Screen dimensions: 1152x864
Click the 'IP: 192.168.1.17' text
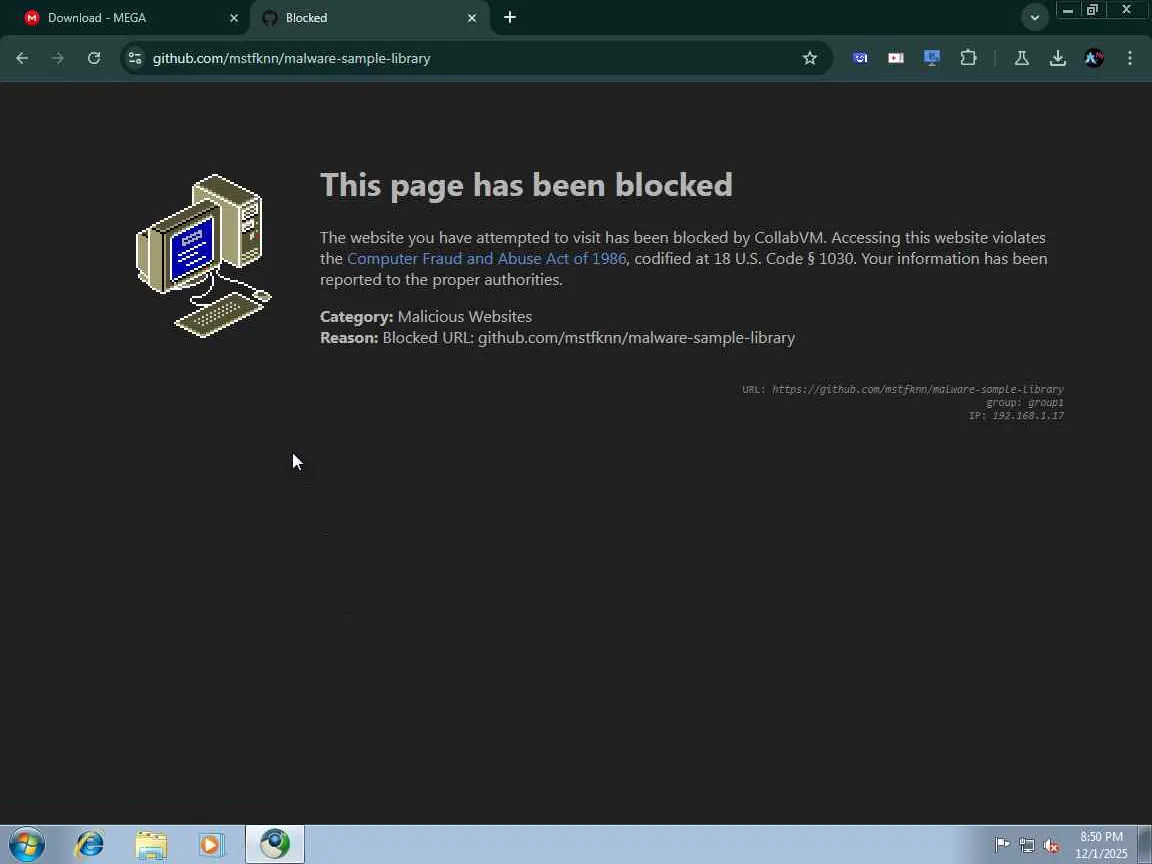coord(1016,416)
